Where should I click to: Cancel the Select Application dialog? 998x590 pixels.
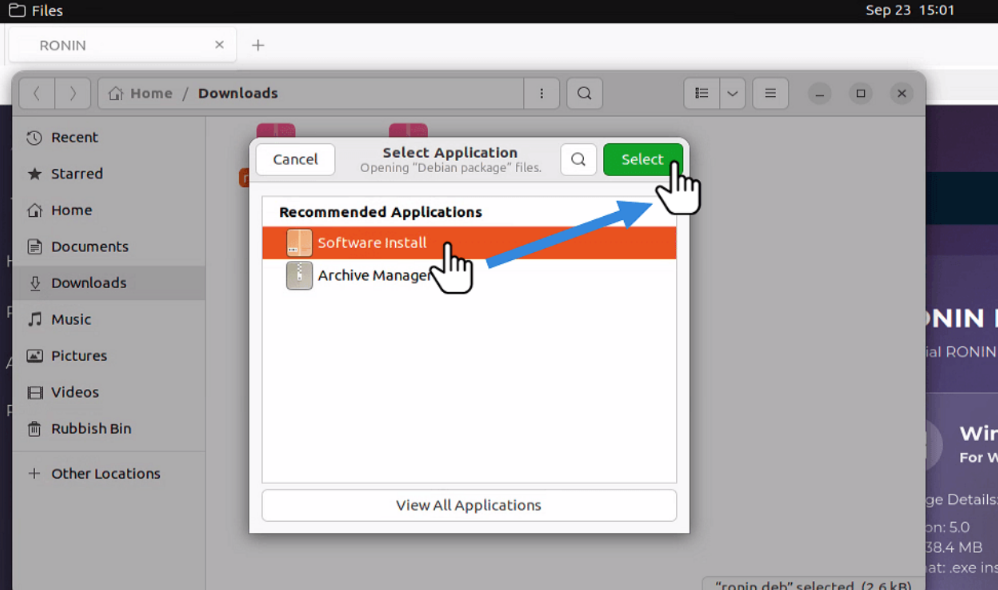(295, 159)
